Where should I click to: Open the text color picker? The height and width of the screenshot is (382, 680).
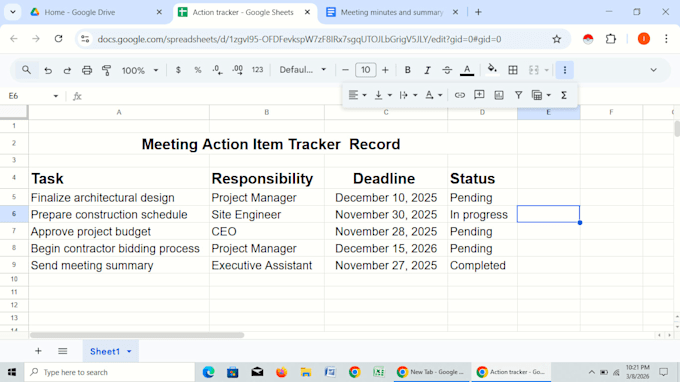[x=467, y=70]
